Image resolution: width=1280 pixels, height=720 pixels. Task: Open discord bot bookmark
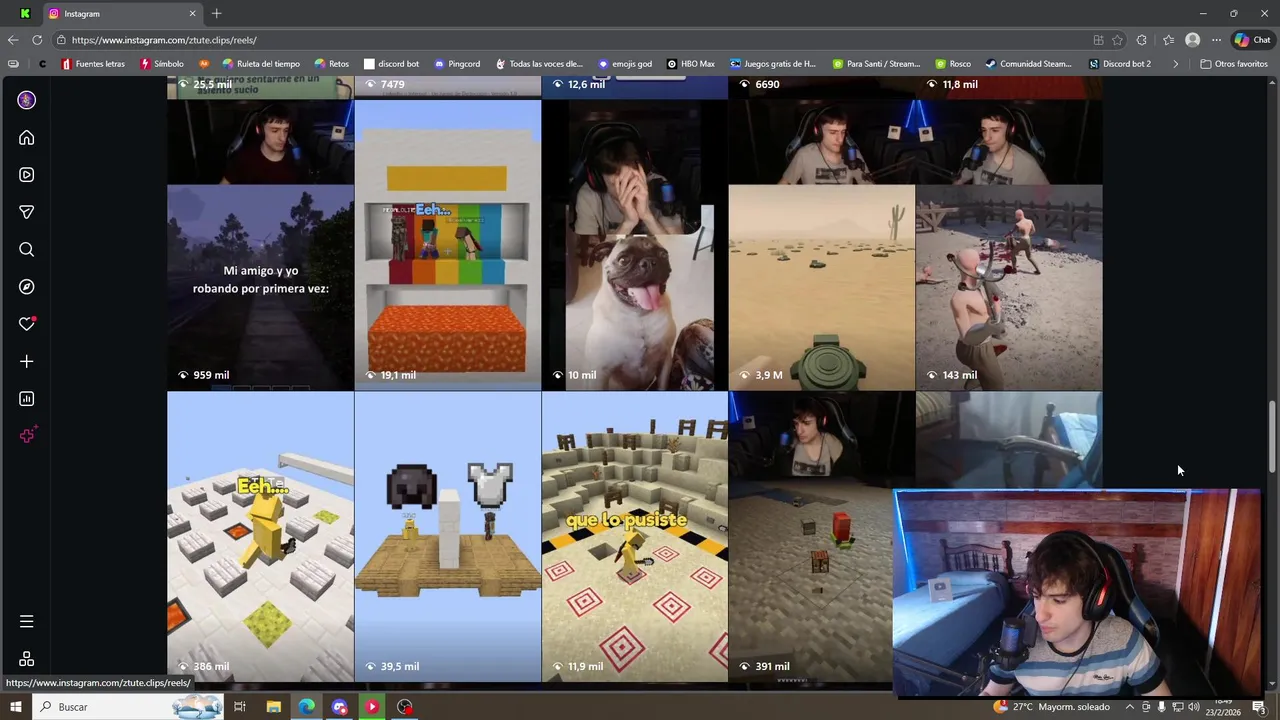click(x=391, y=64)
